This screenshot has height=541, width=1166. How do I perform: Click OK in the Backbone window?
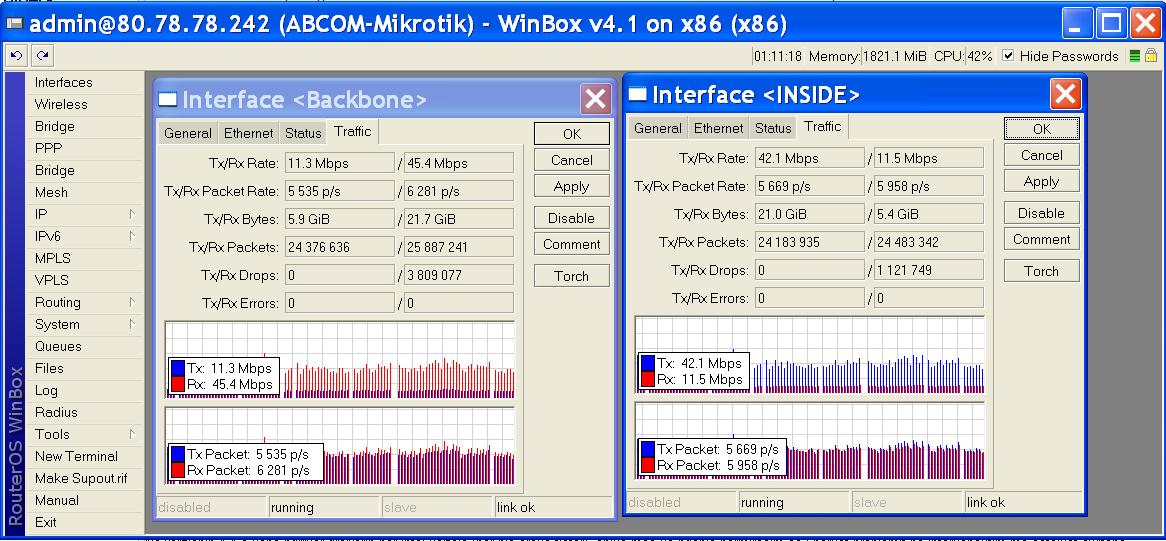pos(571,134)
